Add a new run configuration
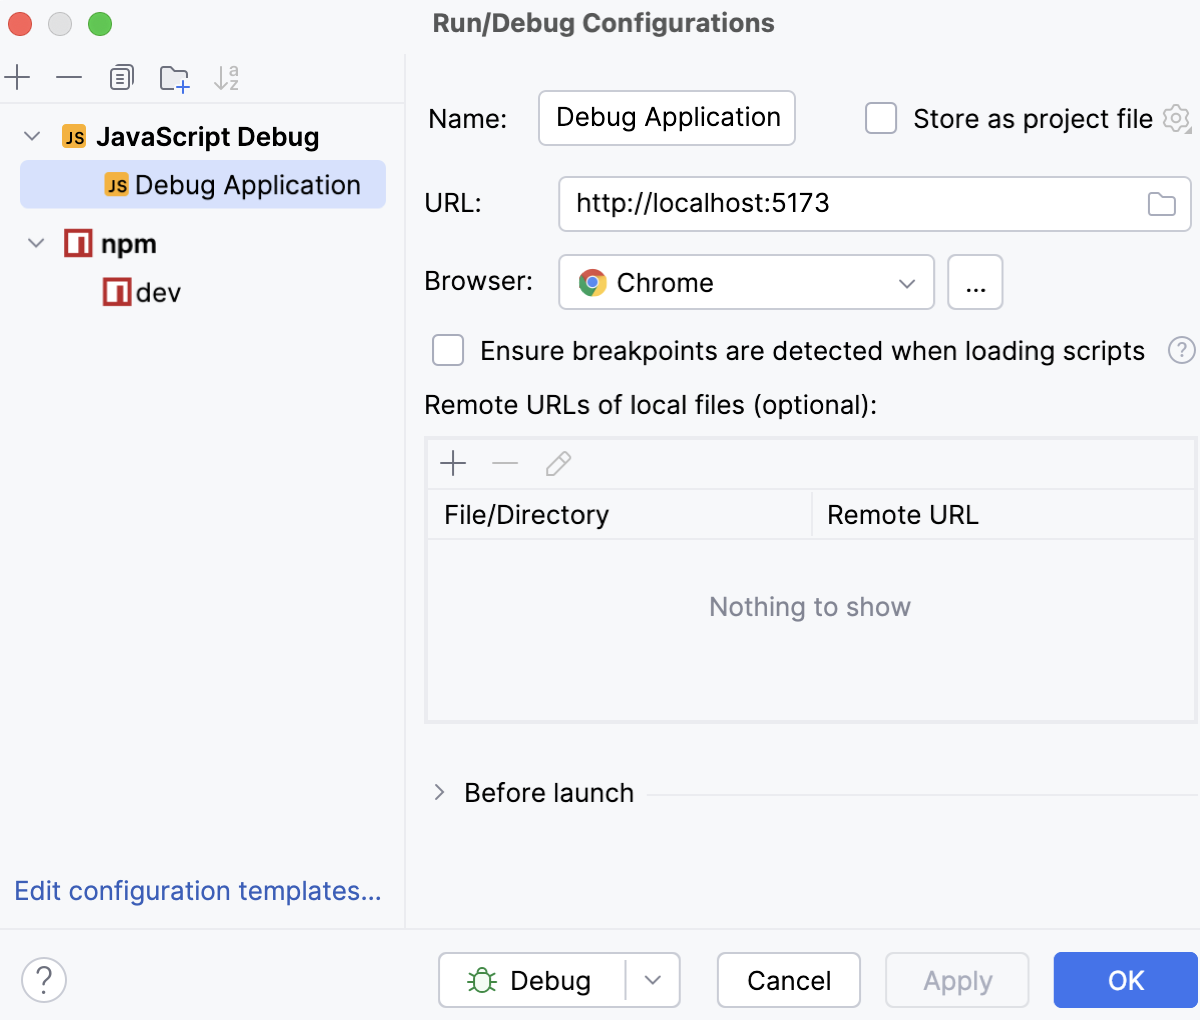This screenshot has height=1020, width=1200. pyautogui.click(x=17, y=77)
